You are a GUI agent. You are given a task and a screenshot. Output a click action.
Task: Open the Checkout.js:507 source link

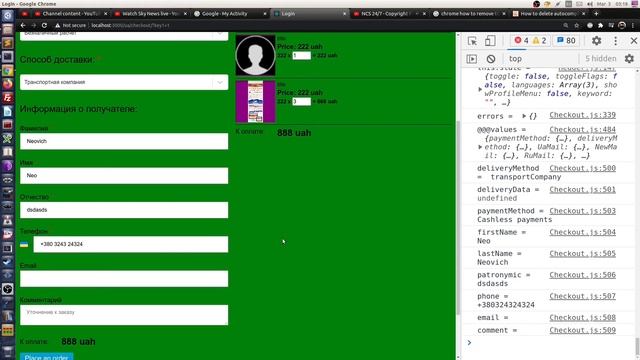pyautogui.click(x=582, y=296)
